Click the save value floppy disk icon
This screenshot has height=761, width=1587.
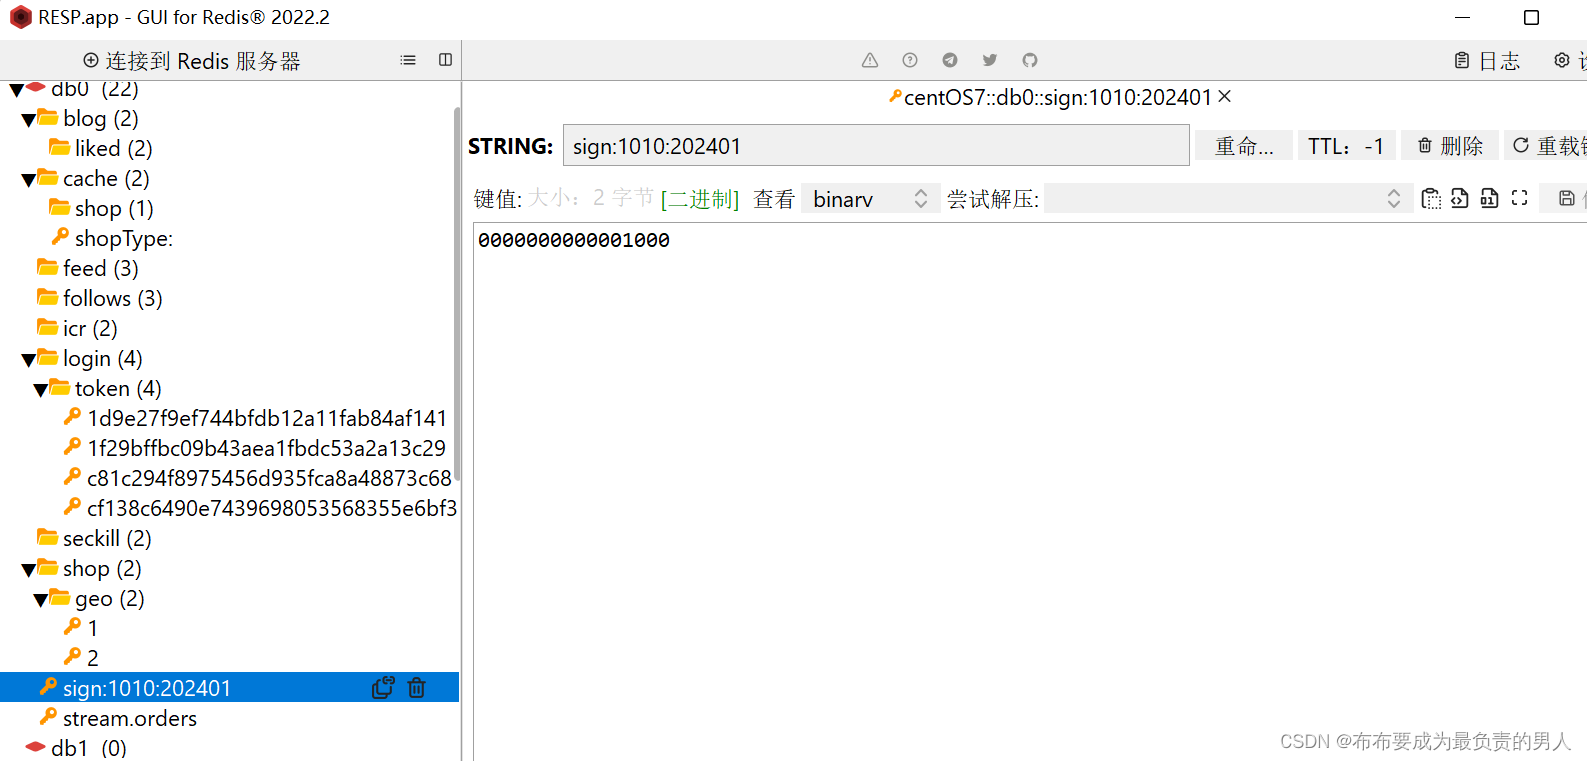pyautogui.click(x=1567, y=198)
